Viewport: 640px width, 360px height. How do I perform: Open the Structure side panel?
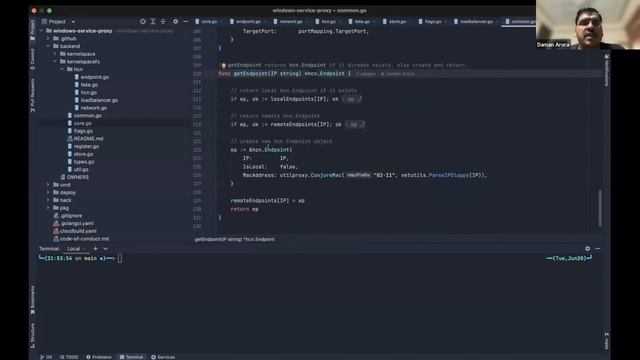33,336
